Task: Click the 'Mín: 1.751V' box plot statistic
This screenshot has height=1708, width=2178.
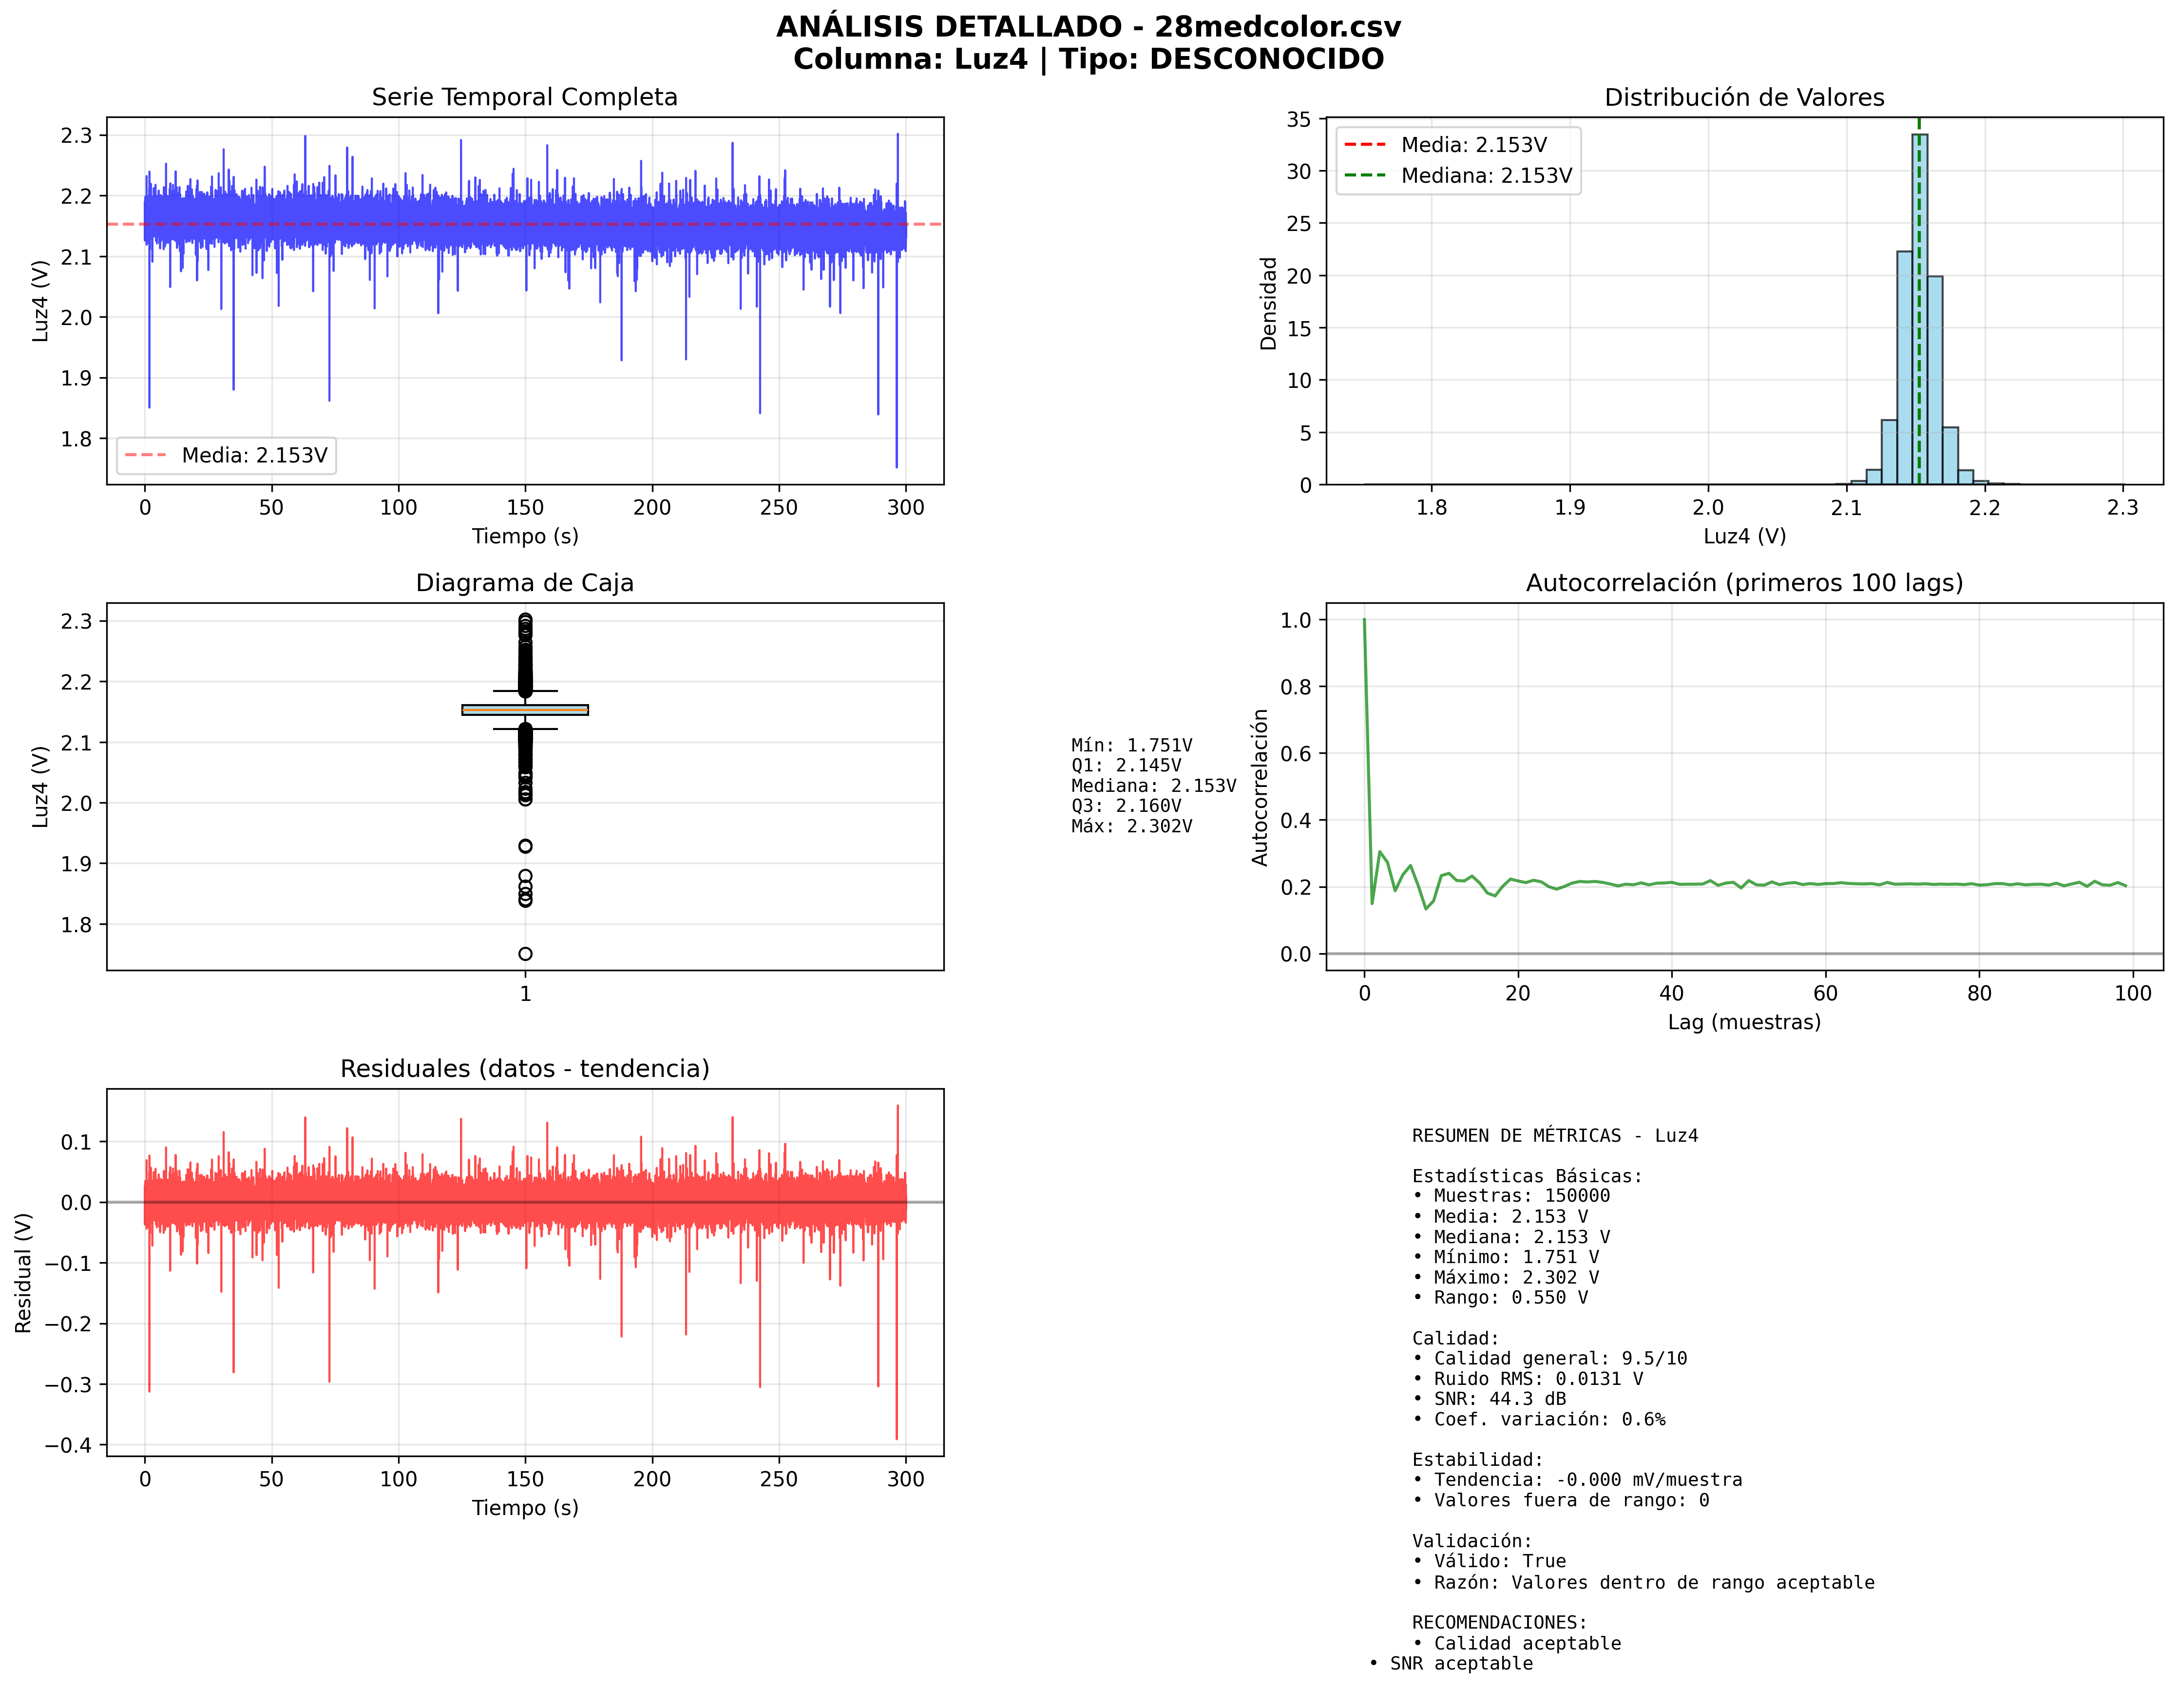Action: click(x=1131, y=745)
